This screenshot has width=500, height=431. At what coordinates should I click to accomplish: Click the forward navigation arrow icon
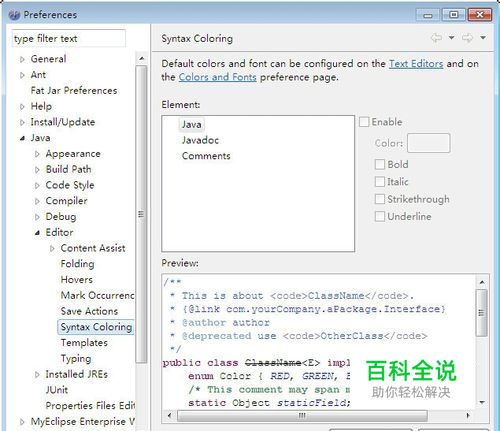click(467, 38)
